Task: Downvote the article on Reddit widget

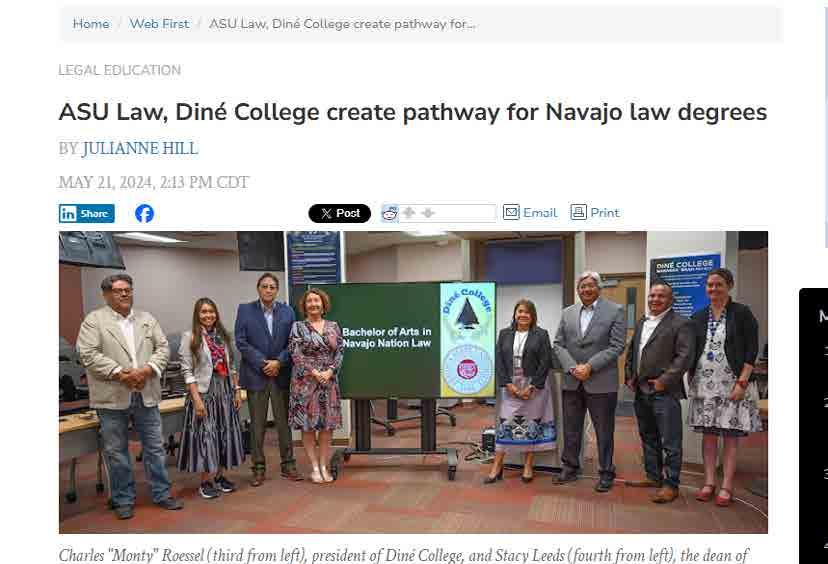Action: click(428, 212)
